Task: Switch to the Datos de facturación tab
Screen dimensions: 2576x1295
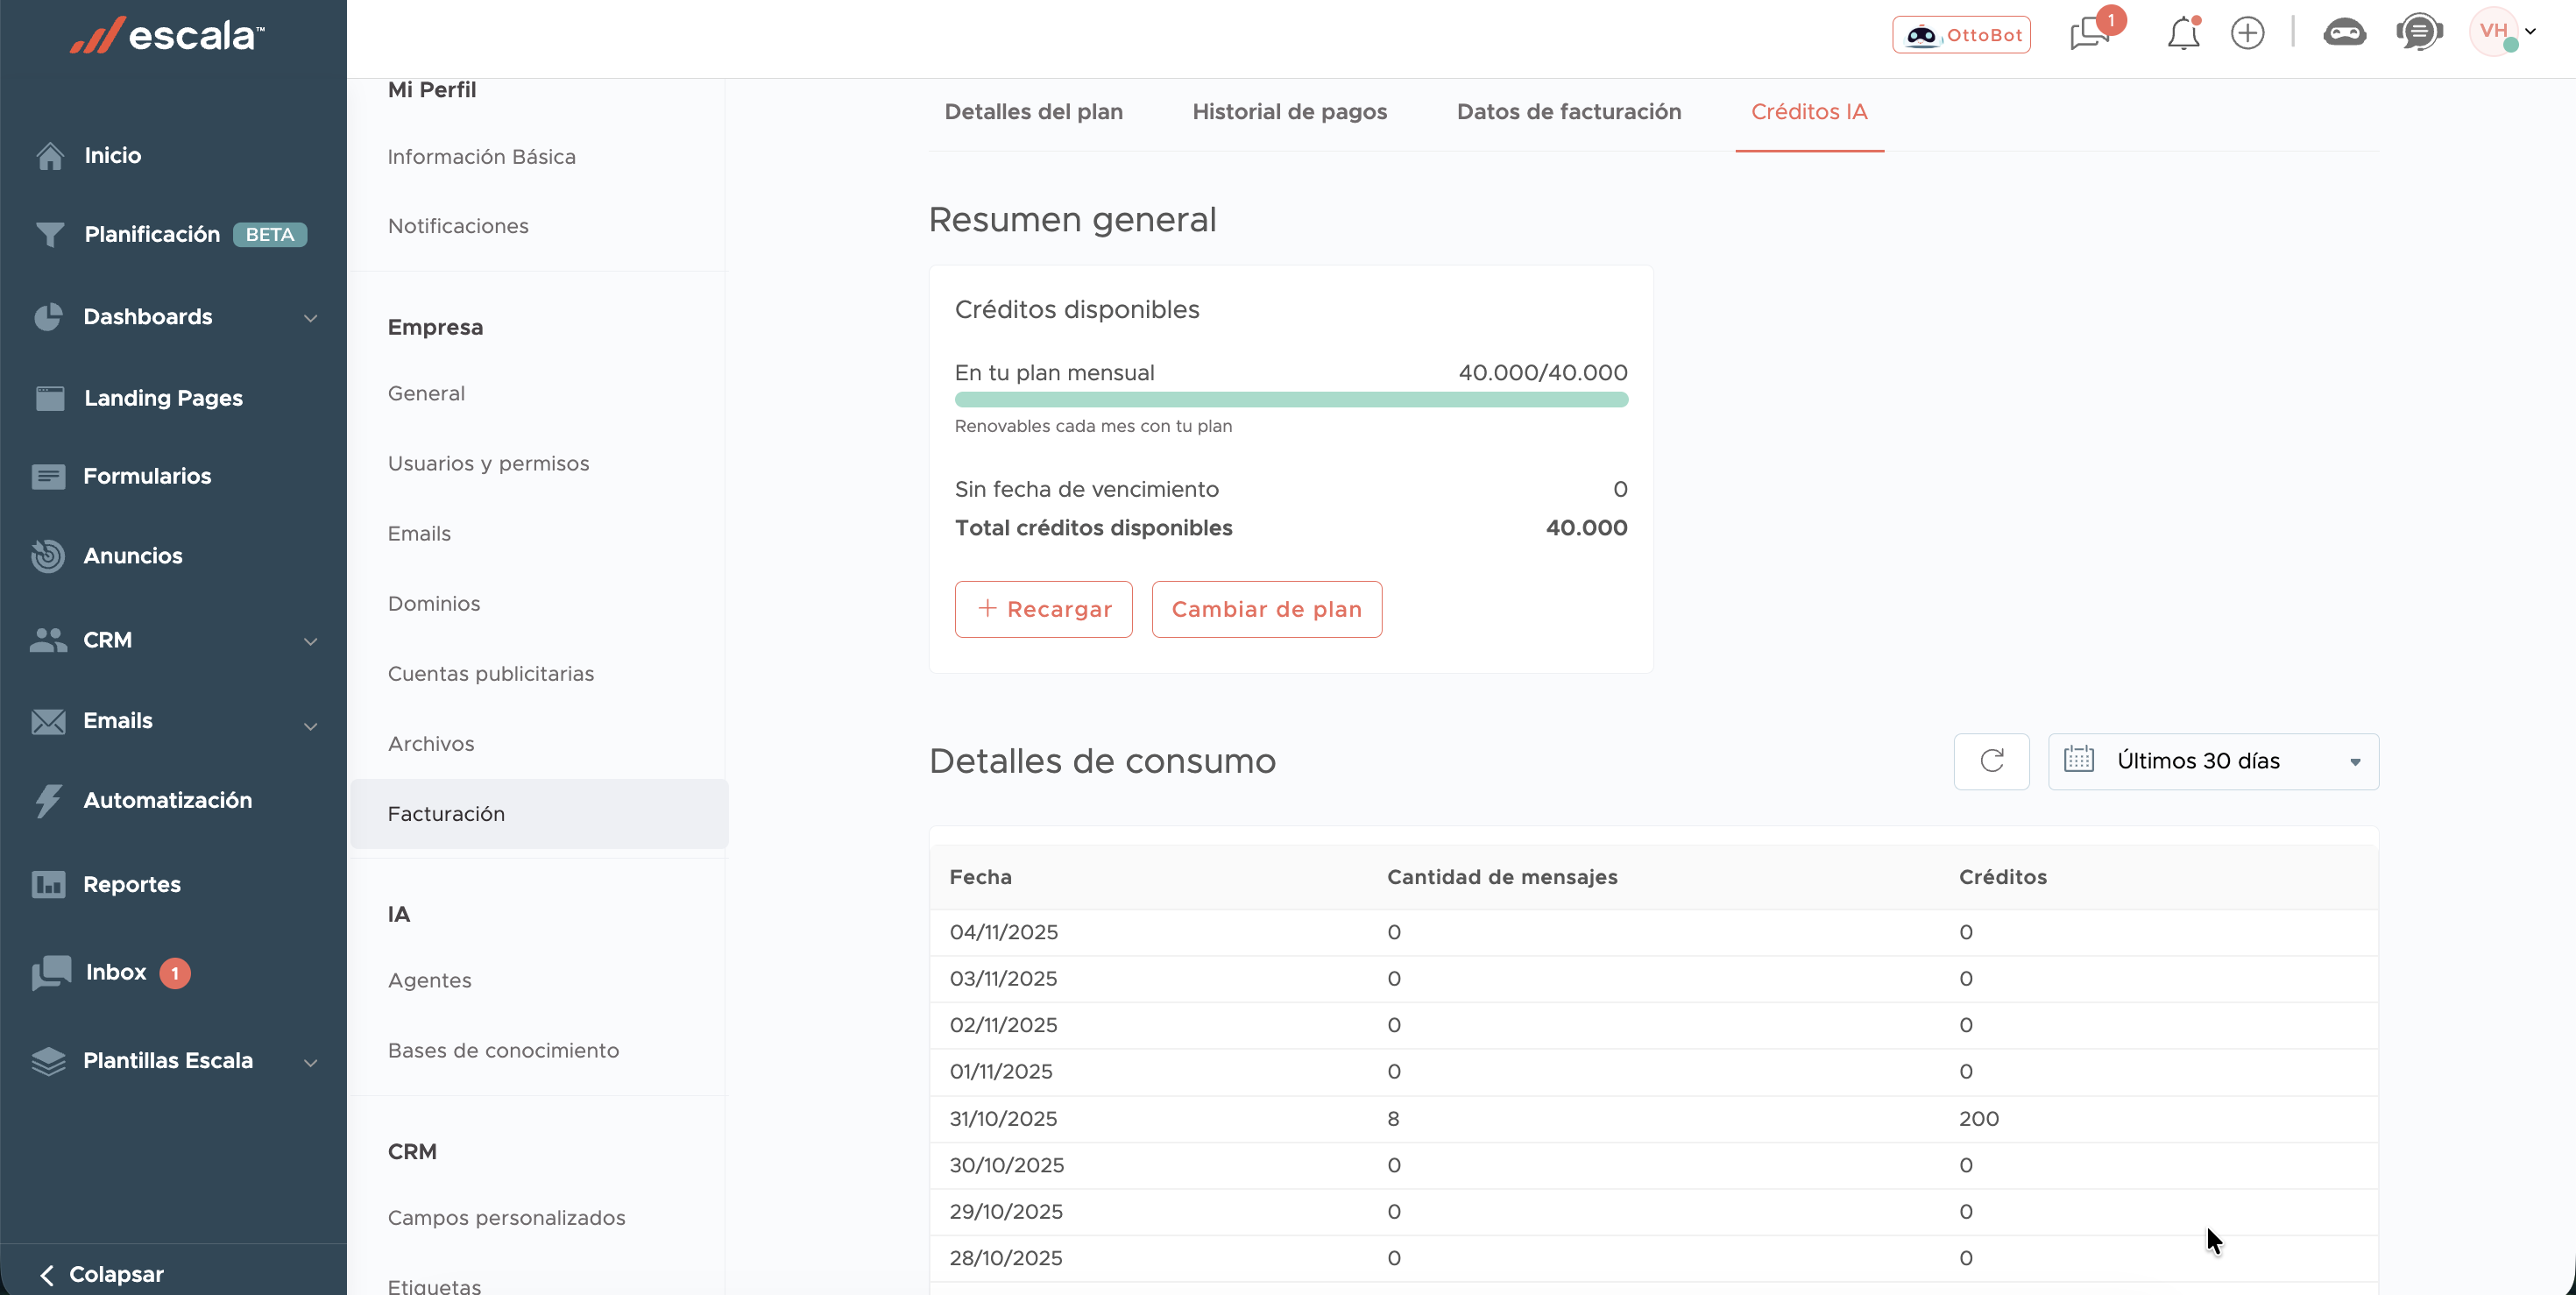Action: [x=1568, y=112]
